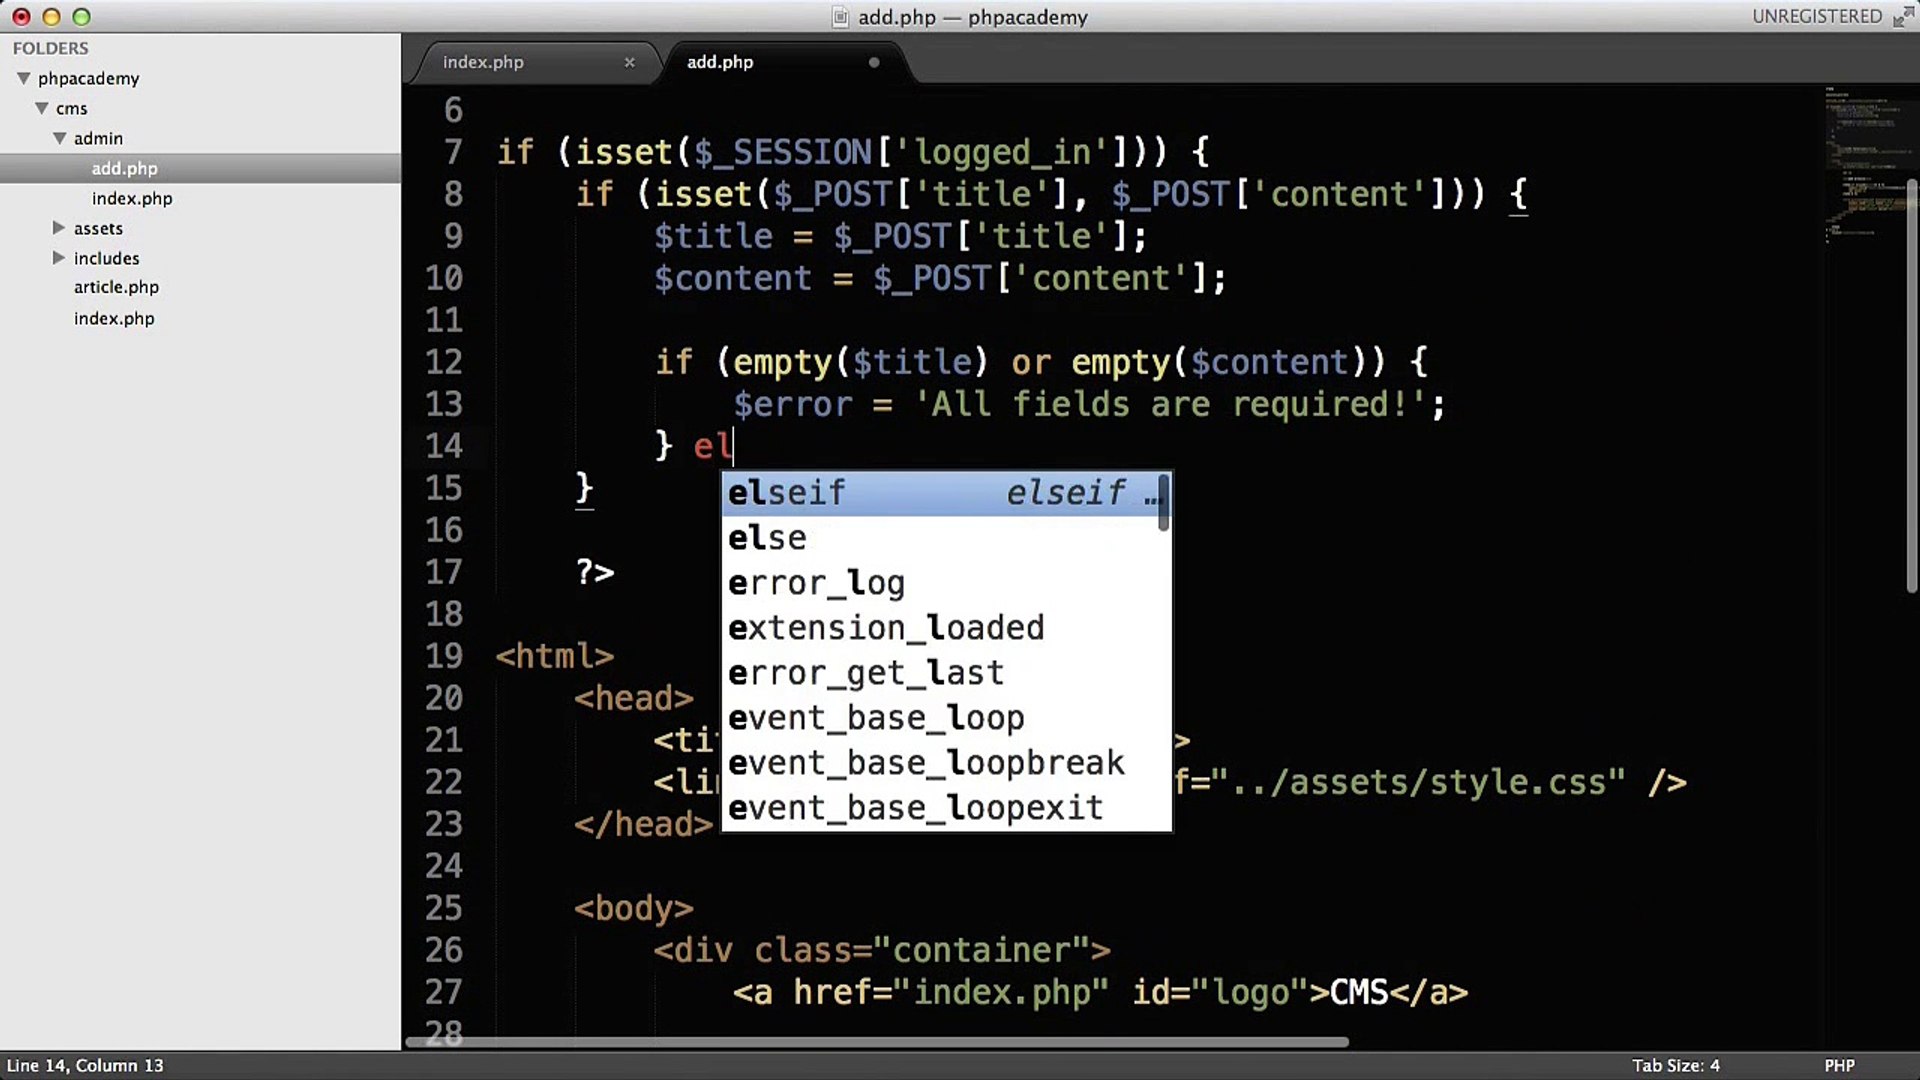Open index.php under admin folder

132,198
